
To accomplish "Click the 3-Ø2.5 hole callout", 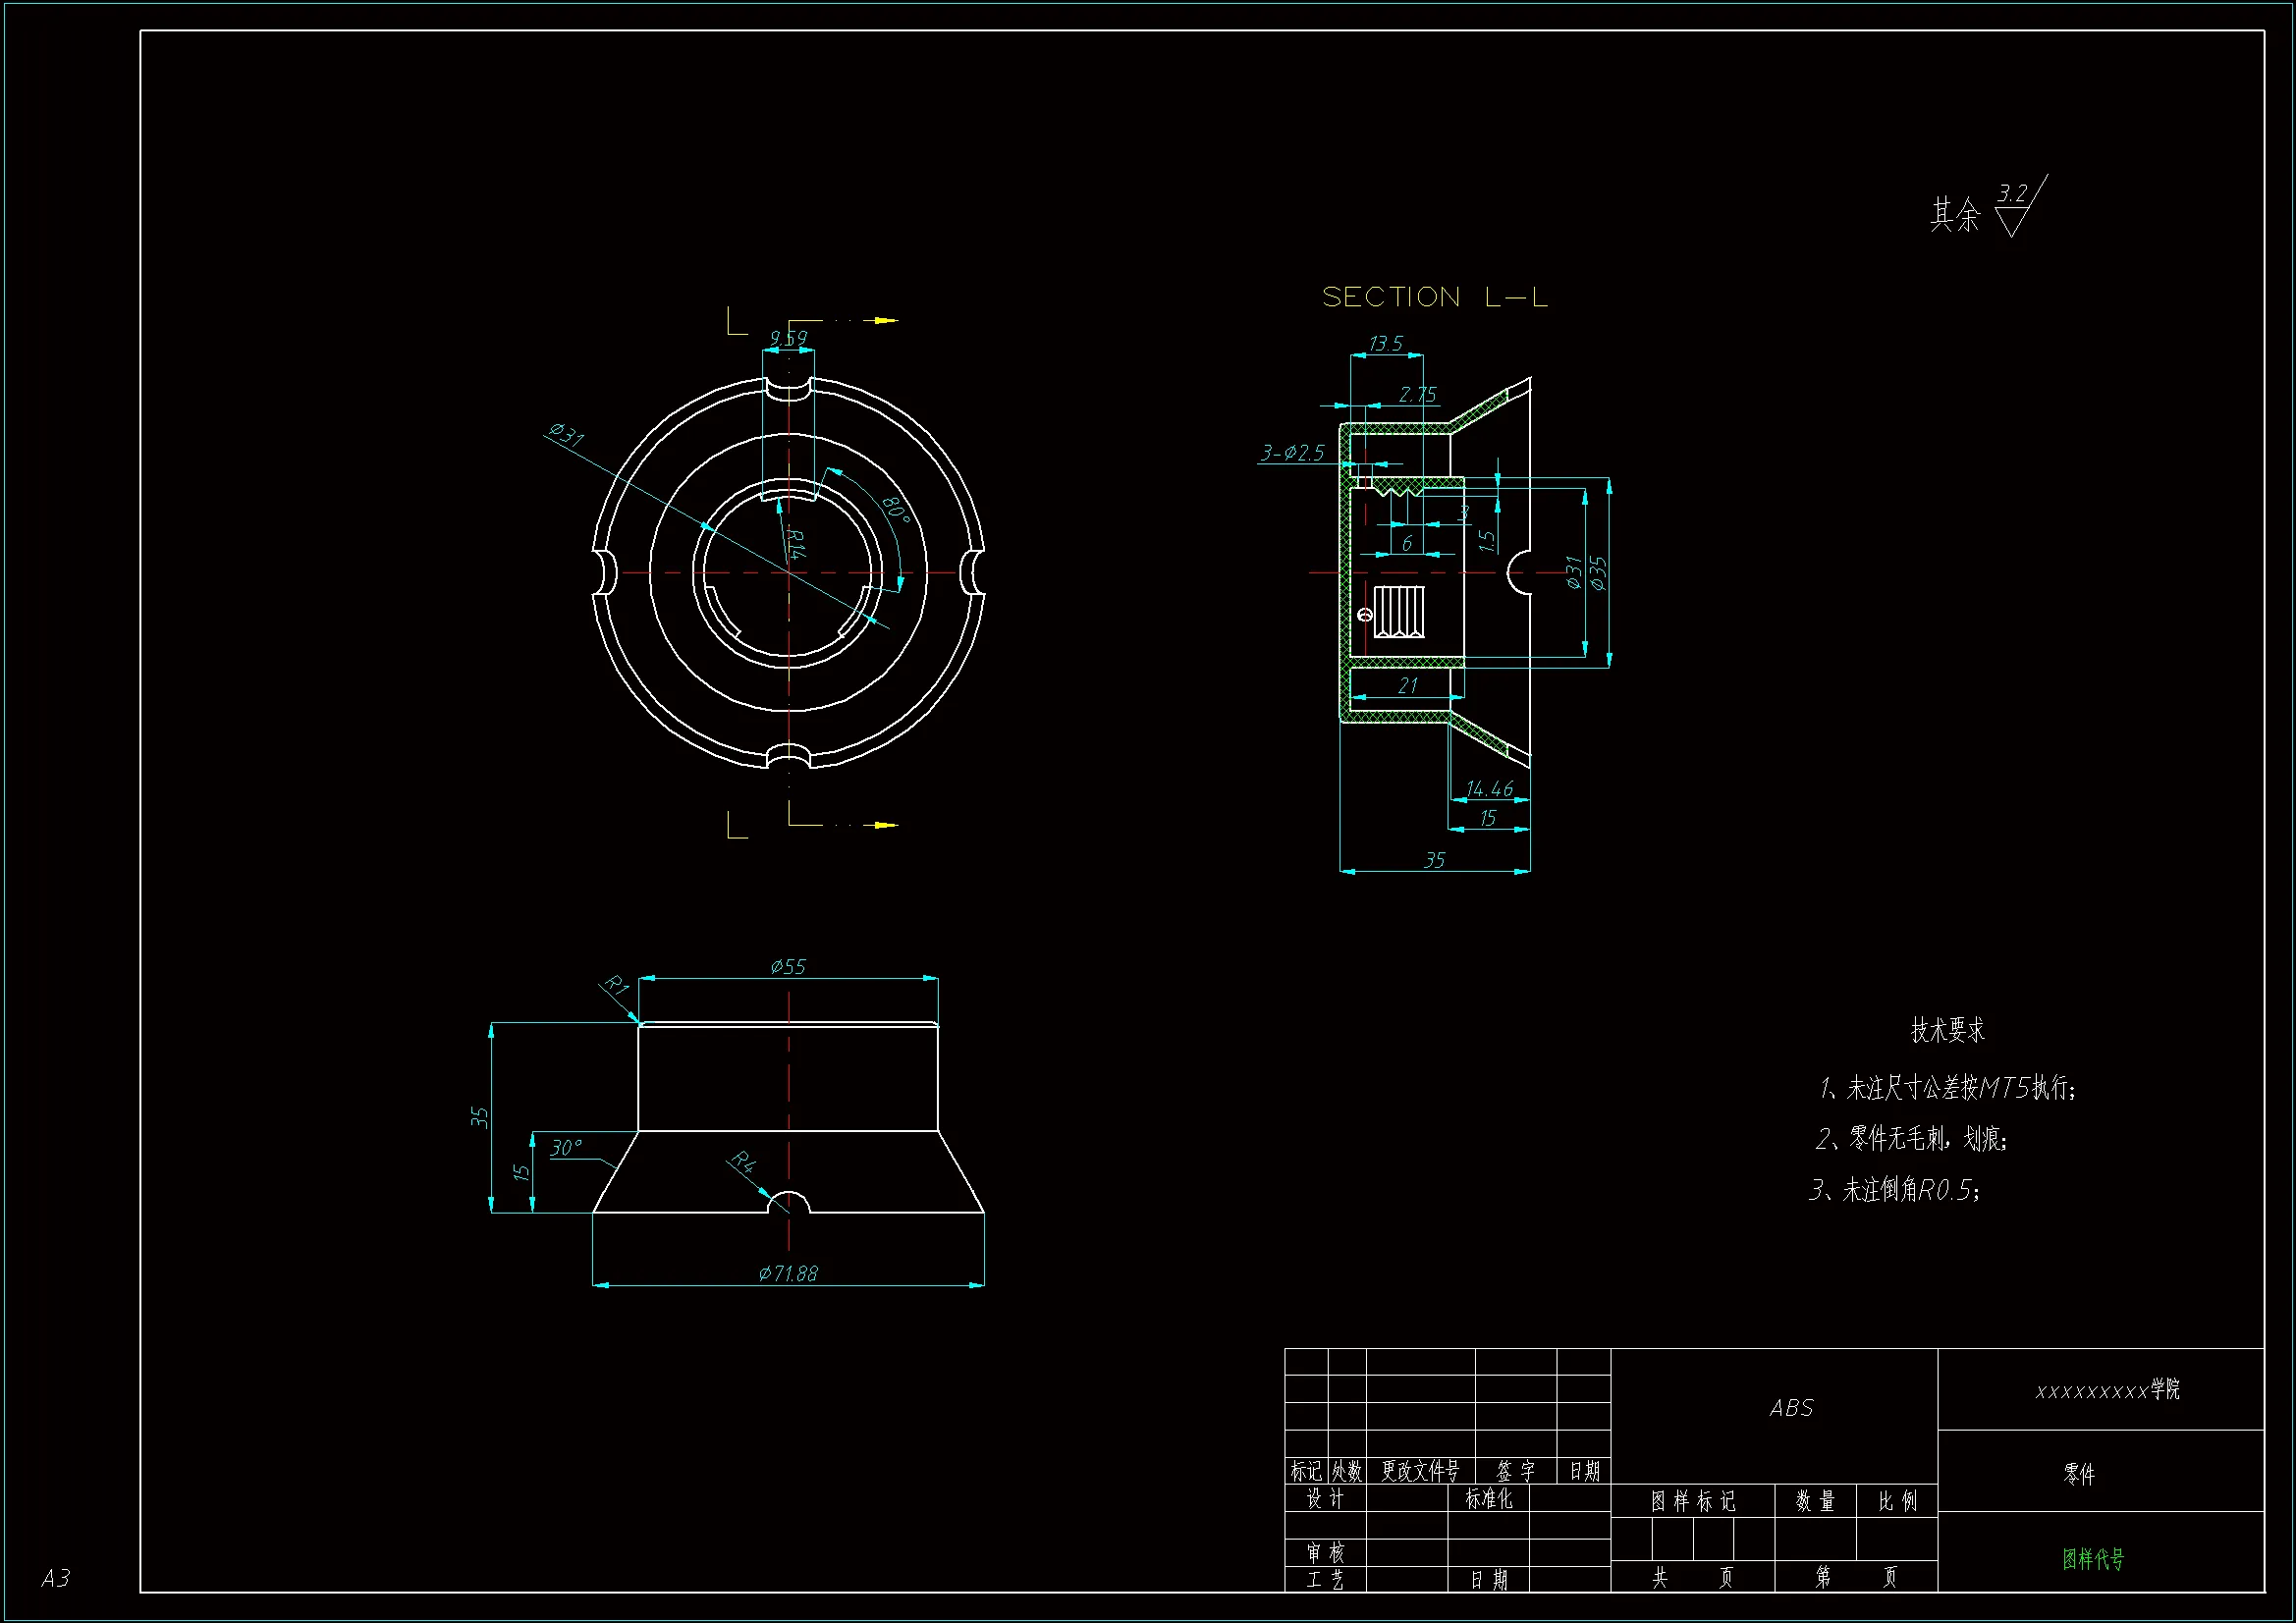I will (x=1292, y=453).
